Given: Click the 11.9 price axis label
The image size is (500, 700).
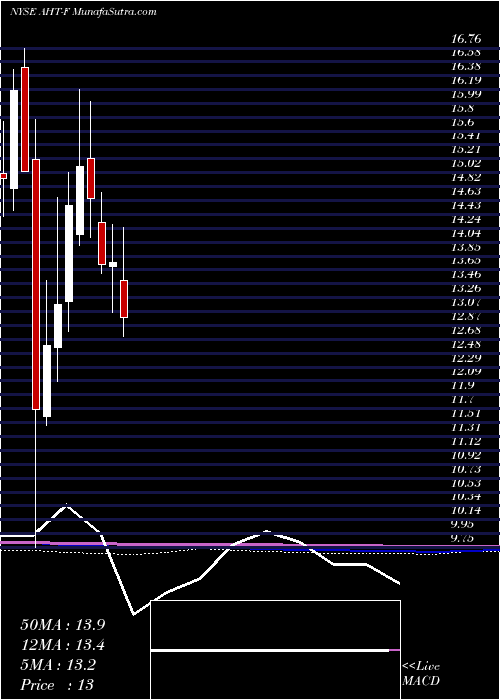Looking at the screenshot, I should (463, 386).
